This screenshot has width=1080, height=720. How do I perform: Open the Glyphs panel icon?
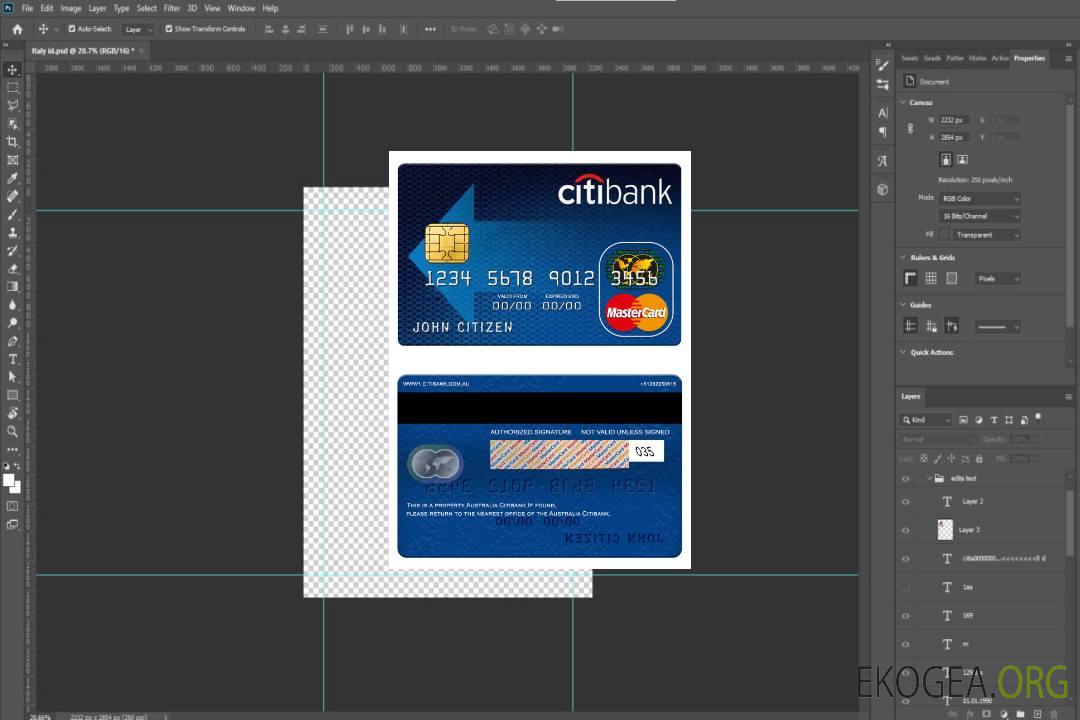pos(883,161)
